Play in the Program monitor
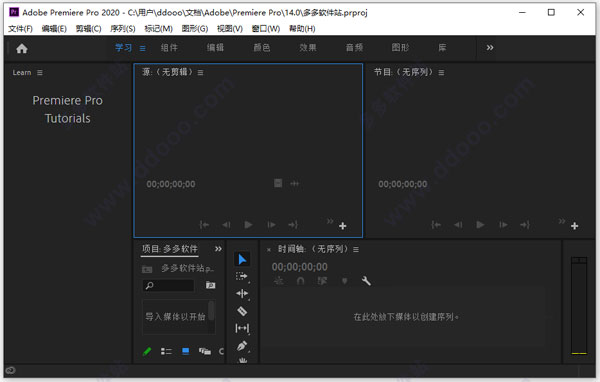This screenshot has width=600, height=382. click(x=480, y=225)
